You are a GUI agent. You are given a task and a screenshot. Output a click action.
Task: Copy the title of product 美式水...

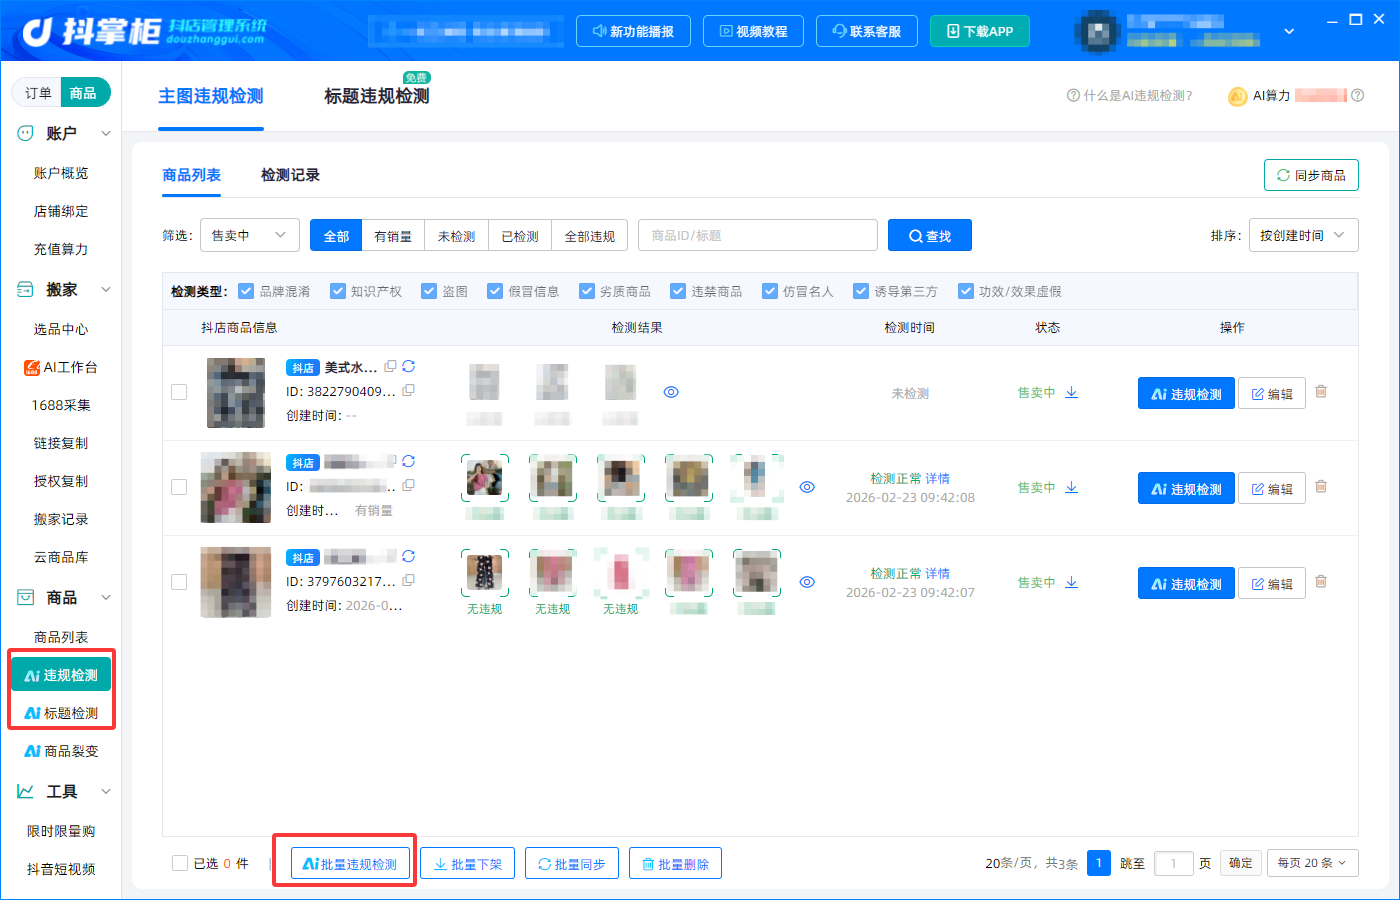pyautogui.click(x=390, y=366)
